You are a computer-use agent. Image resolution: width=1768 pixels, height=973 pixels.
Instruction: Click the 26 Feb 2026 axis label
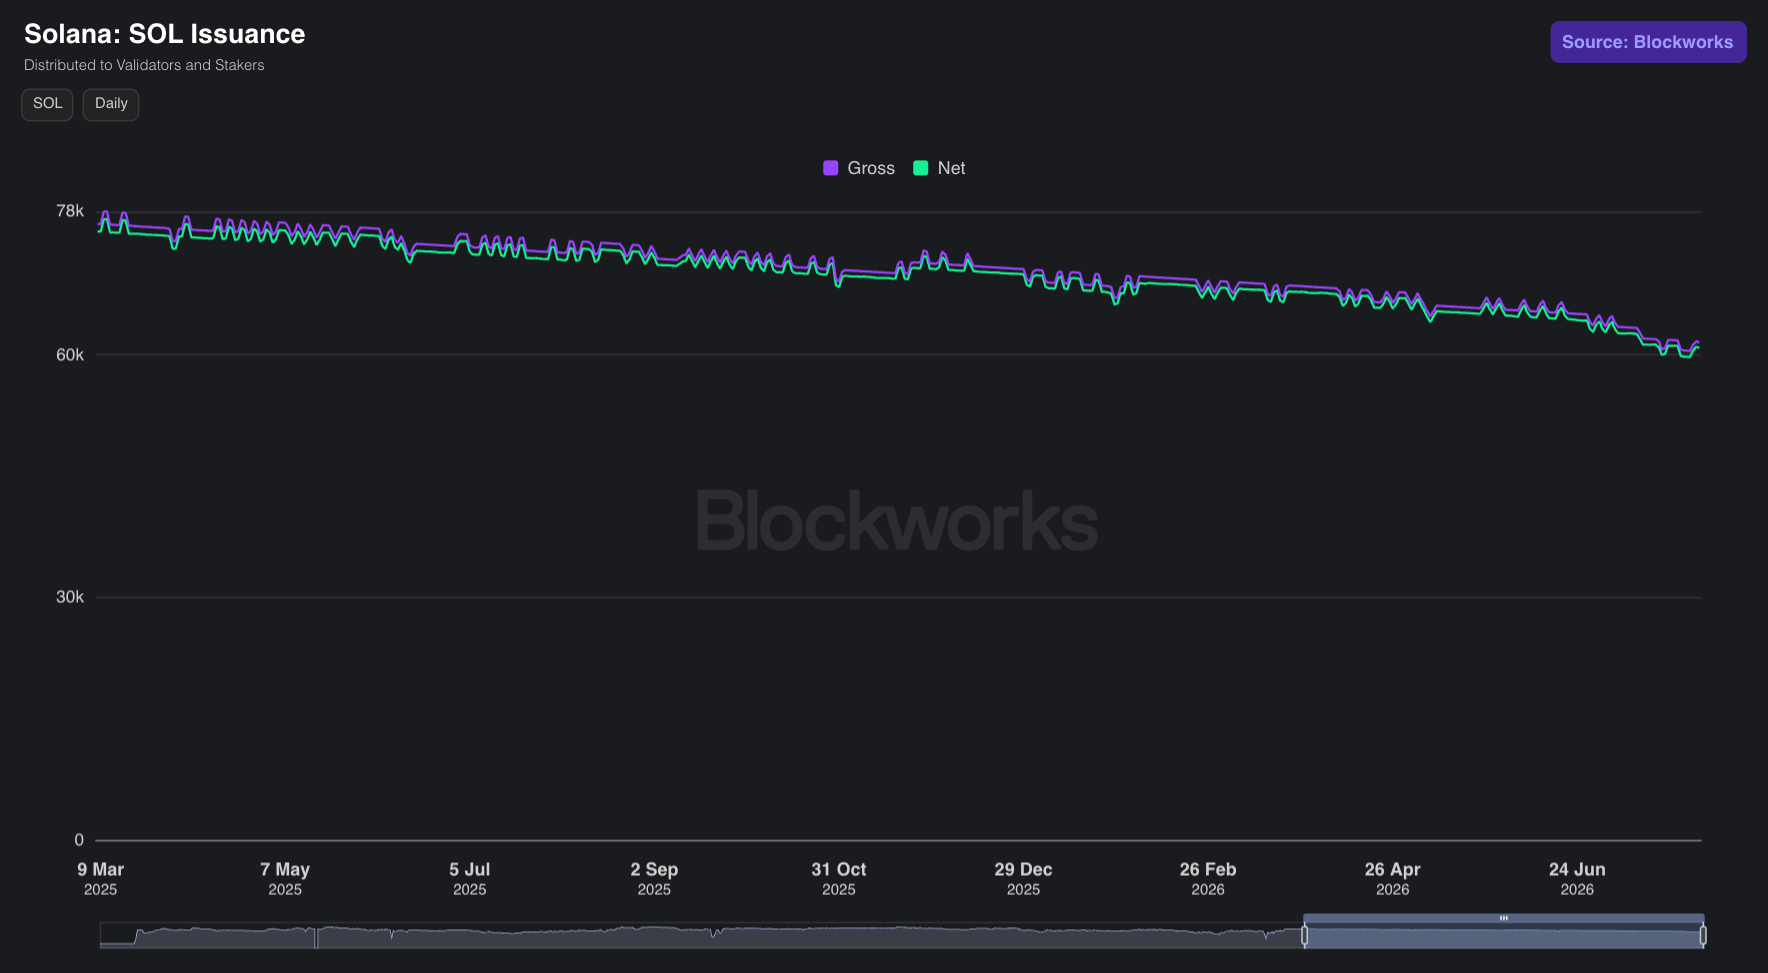pyautogui.click(x=1208, y=878)
